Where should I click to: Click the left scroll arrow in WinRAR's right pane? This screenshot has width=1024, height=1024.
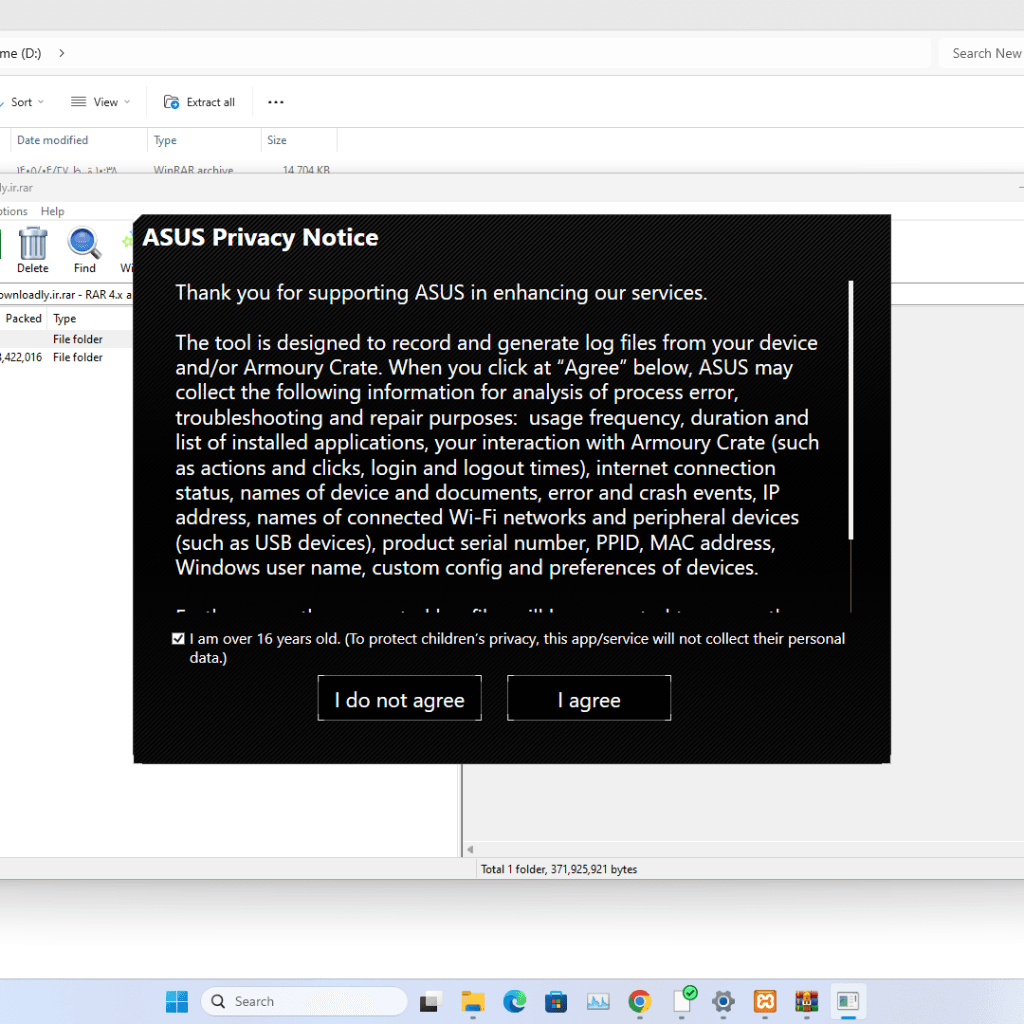point(470,850)
